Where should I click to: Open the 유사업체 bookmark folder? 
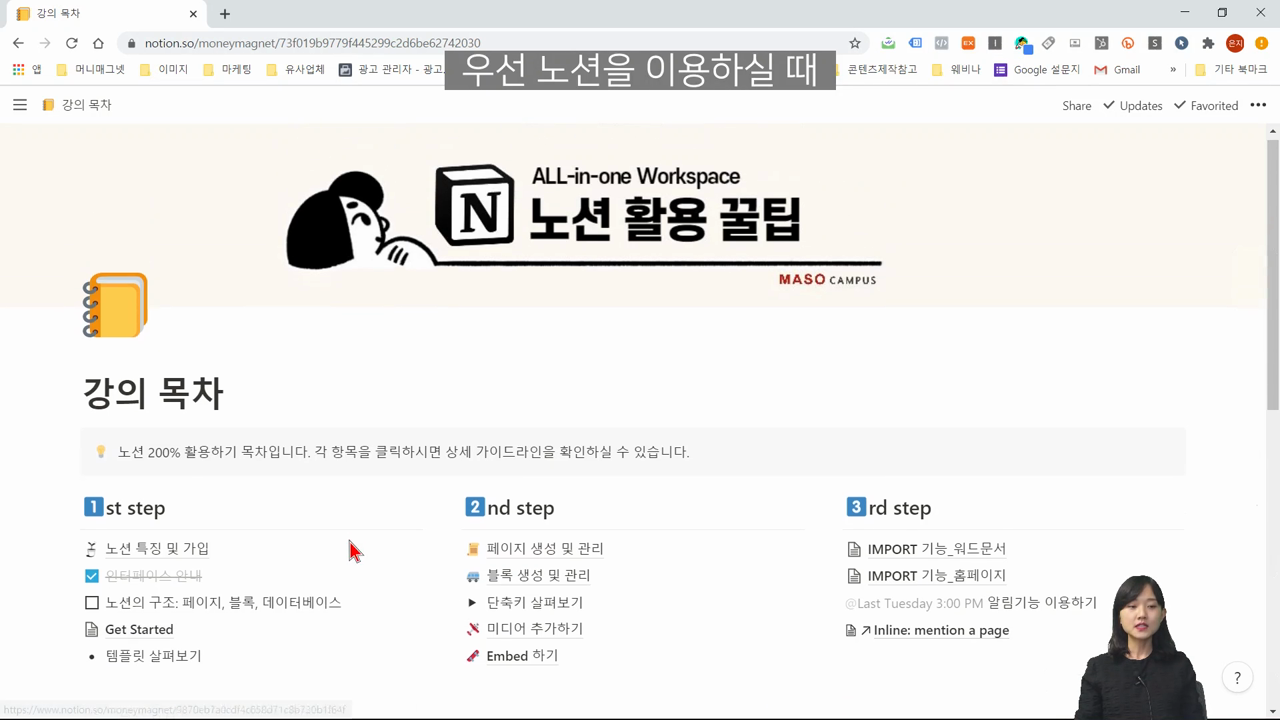(x=295, y=70)
